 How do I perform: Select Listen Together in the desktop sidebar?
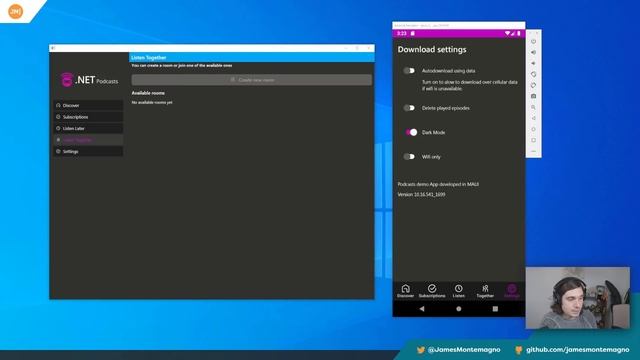click(x=88, y=140)
